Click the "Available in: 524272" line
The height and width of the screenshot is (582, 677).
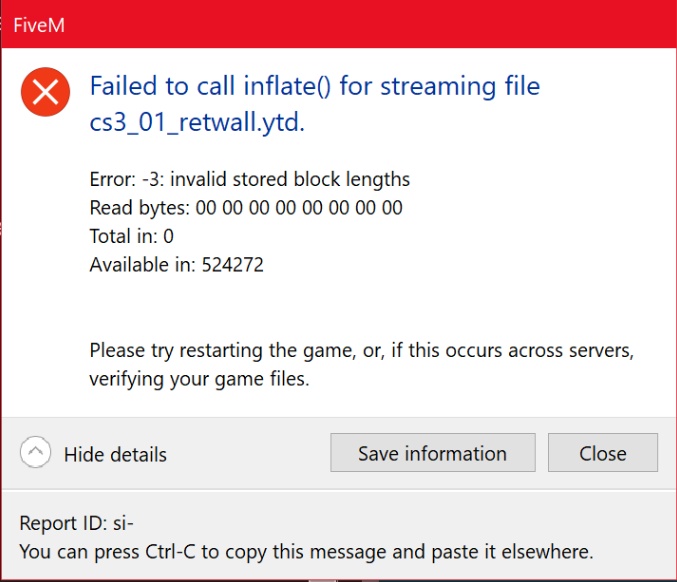point(176,264)
